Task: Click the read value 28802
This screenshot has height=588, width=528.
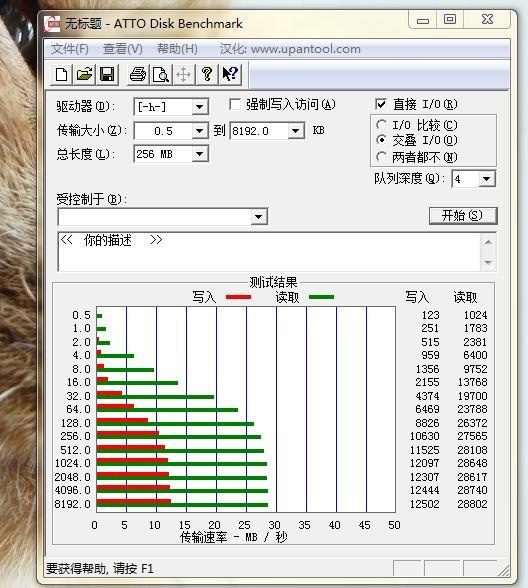Action: [472, 504]
